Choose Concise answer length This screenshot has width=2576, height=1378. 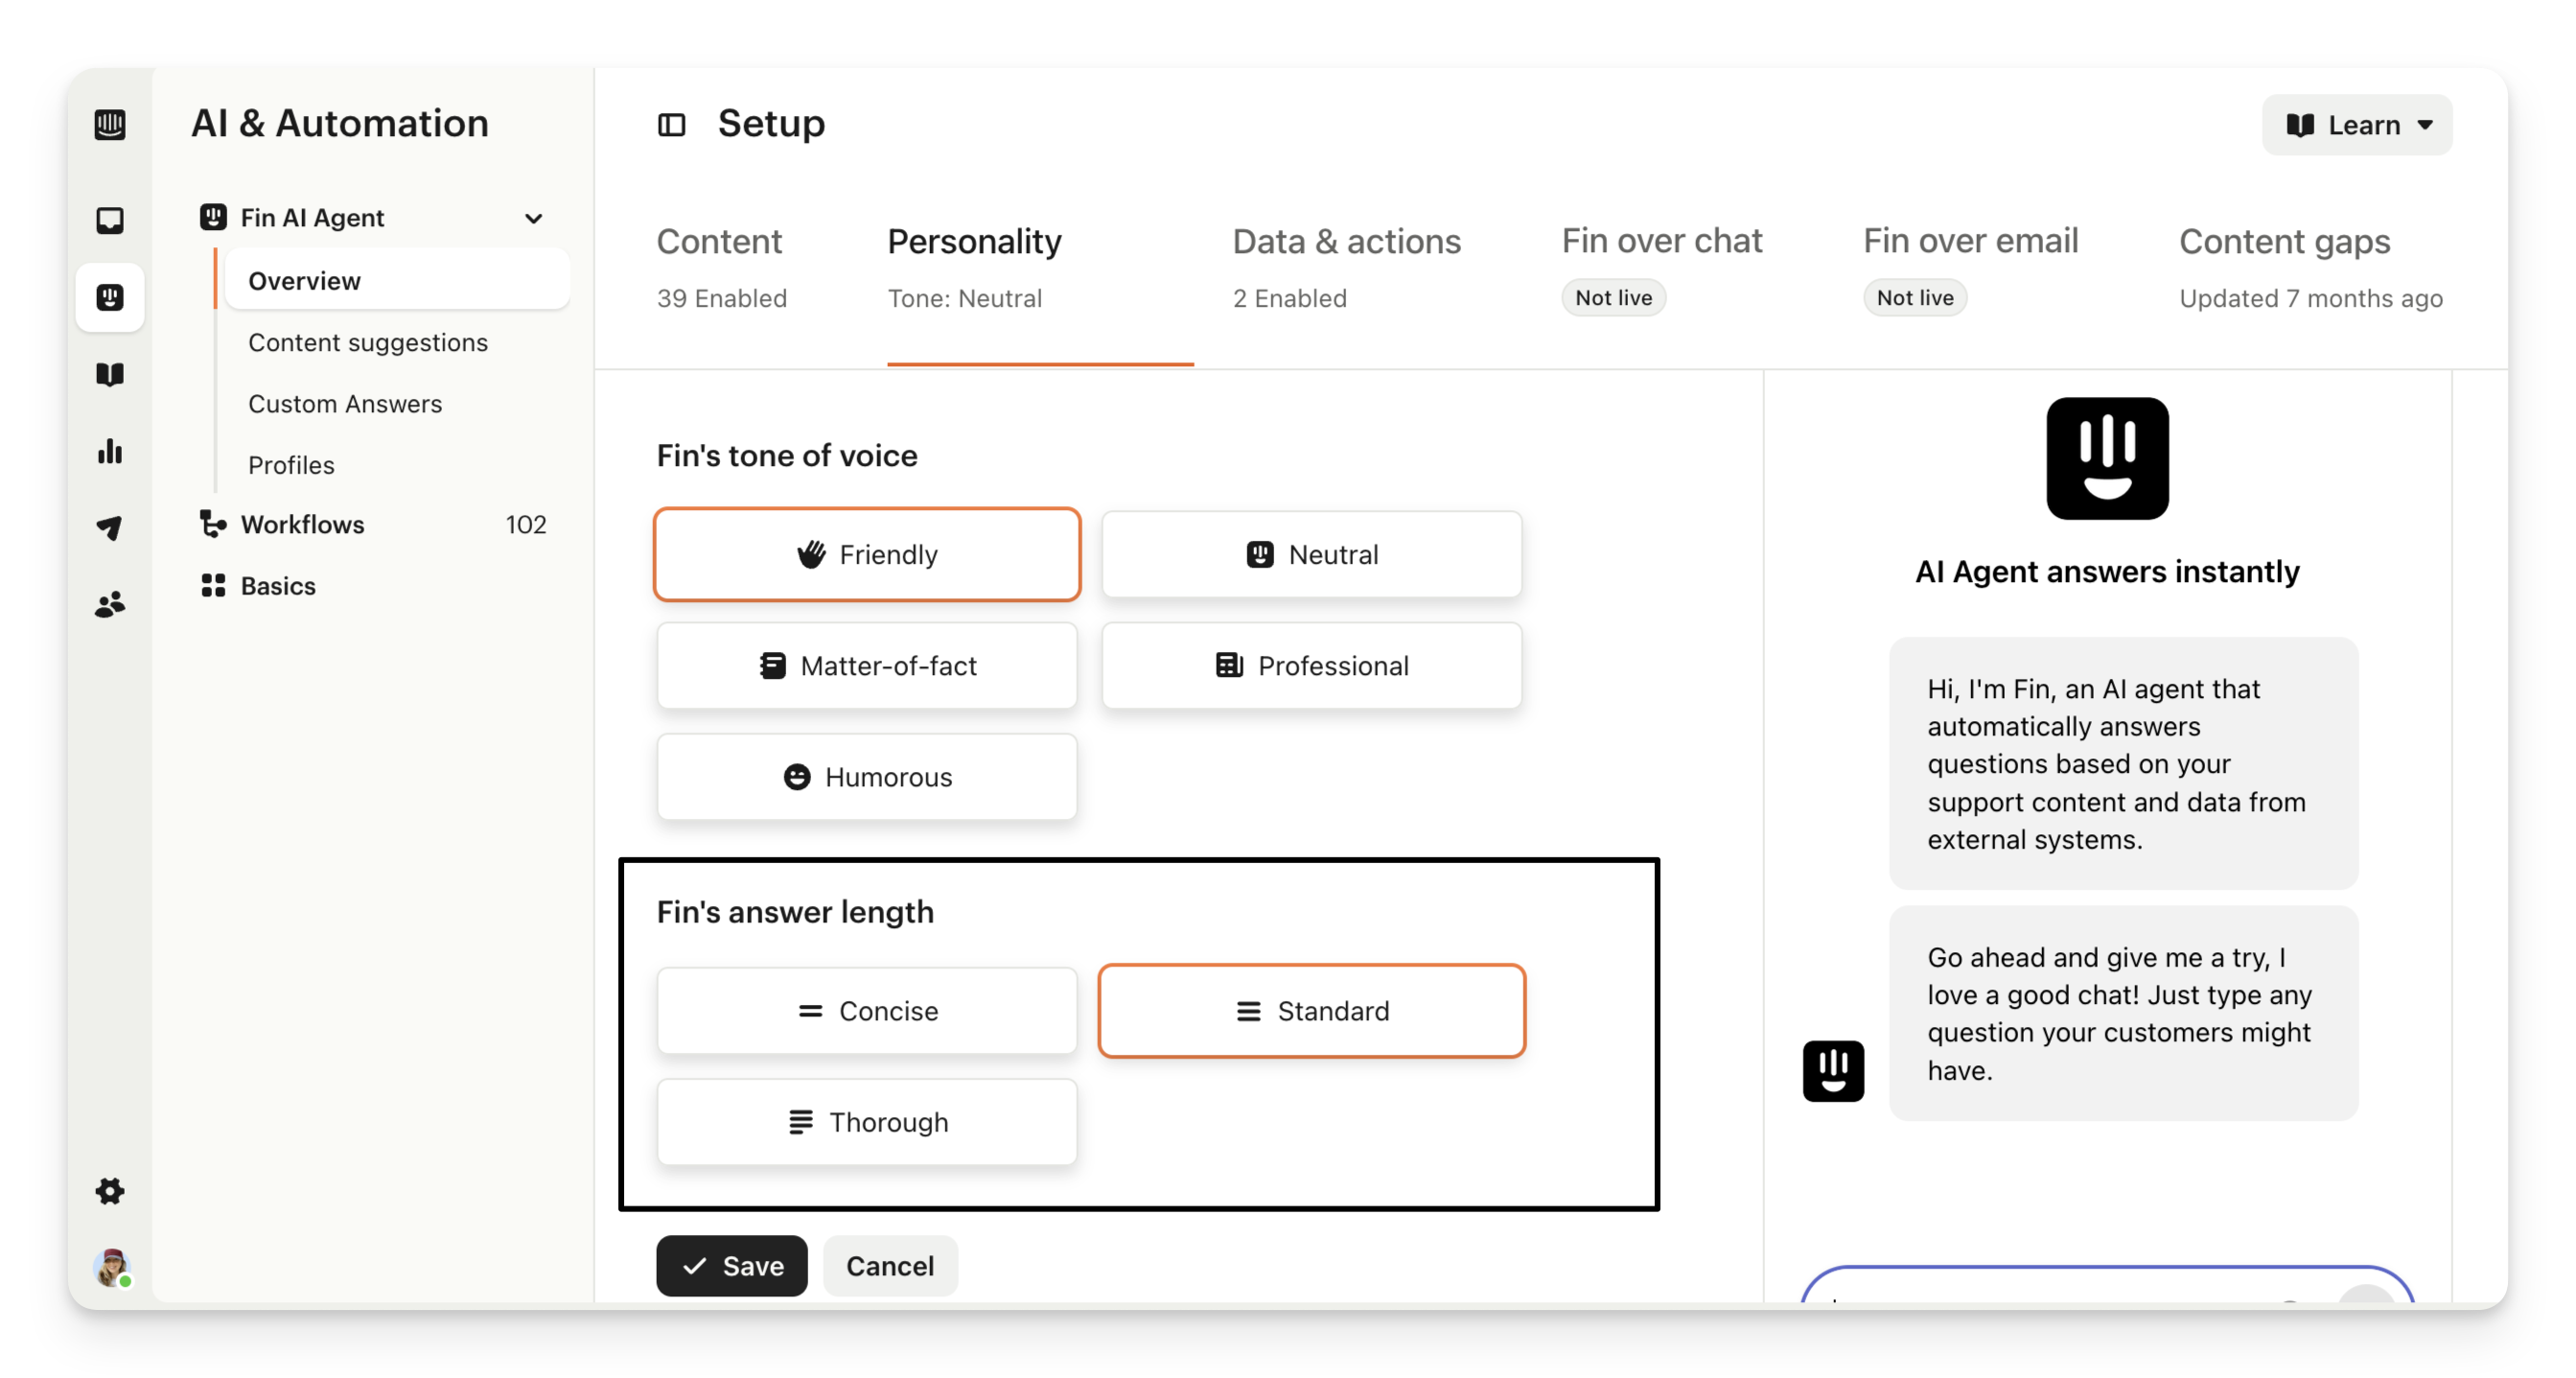pos(866,1011)
